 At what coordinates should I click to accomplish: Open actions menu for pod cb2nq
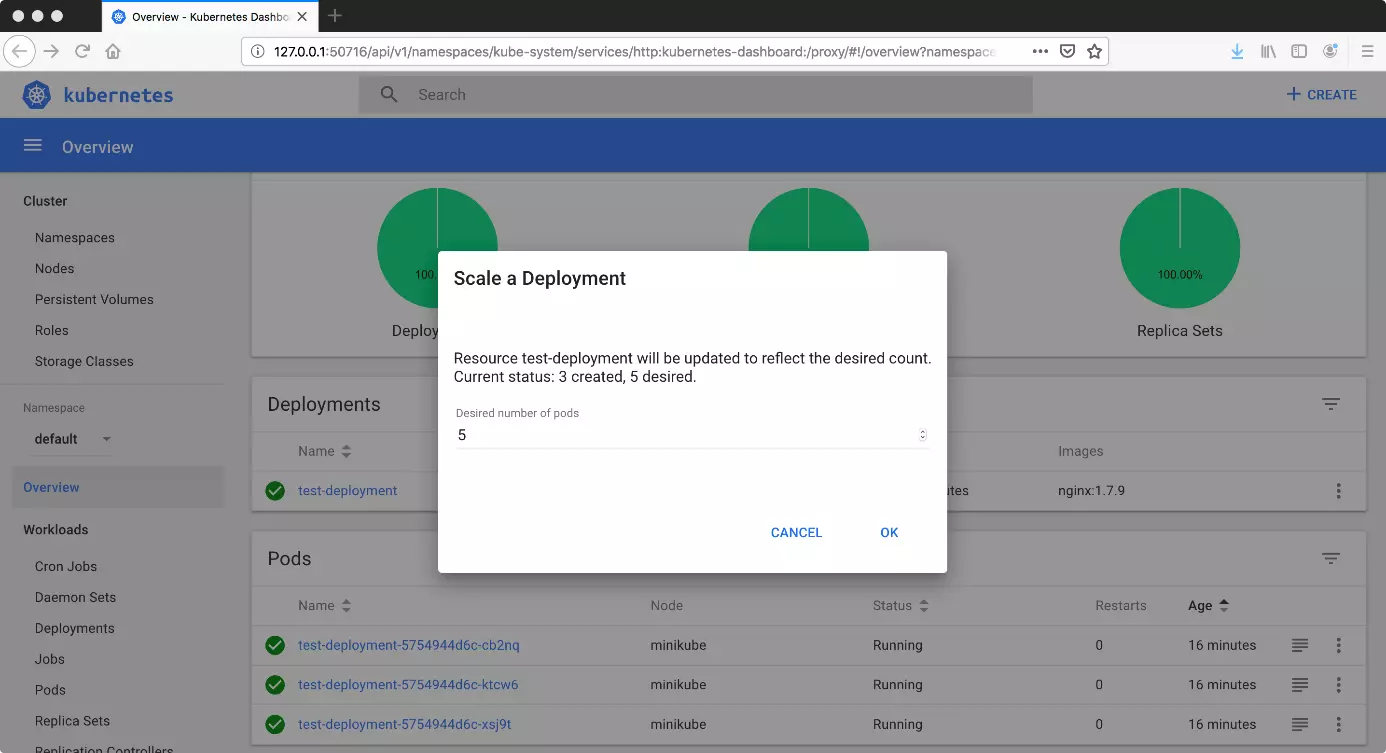[x=1338, y=645]
